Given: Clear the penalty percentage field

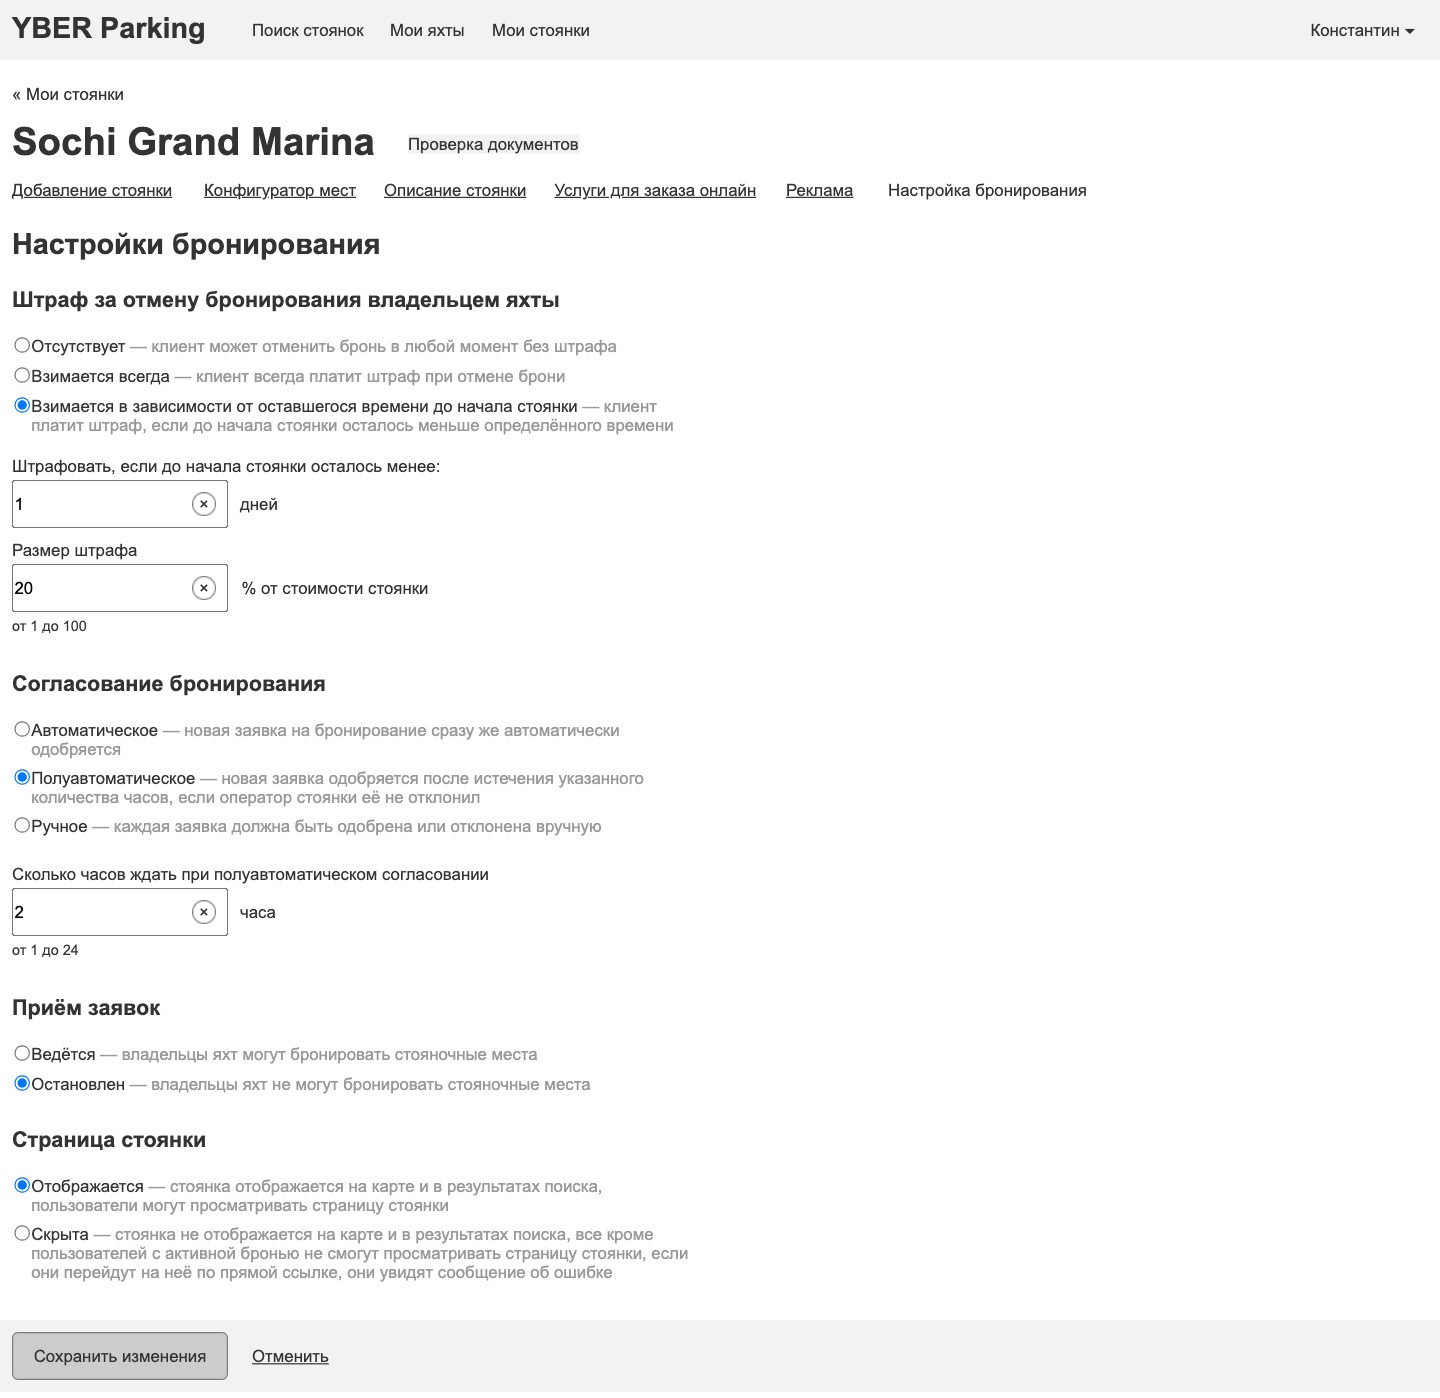Looking at the screenshot, I should (204, 588).
